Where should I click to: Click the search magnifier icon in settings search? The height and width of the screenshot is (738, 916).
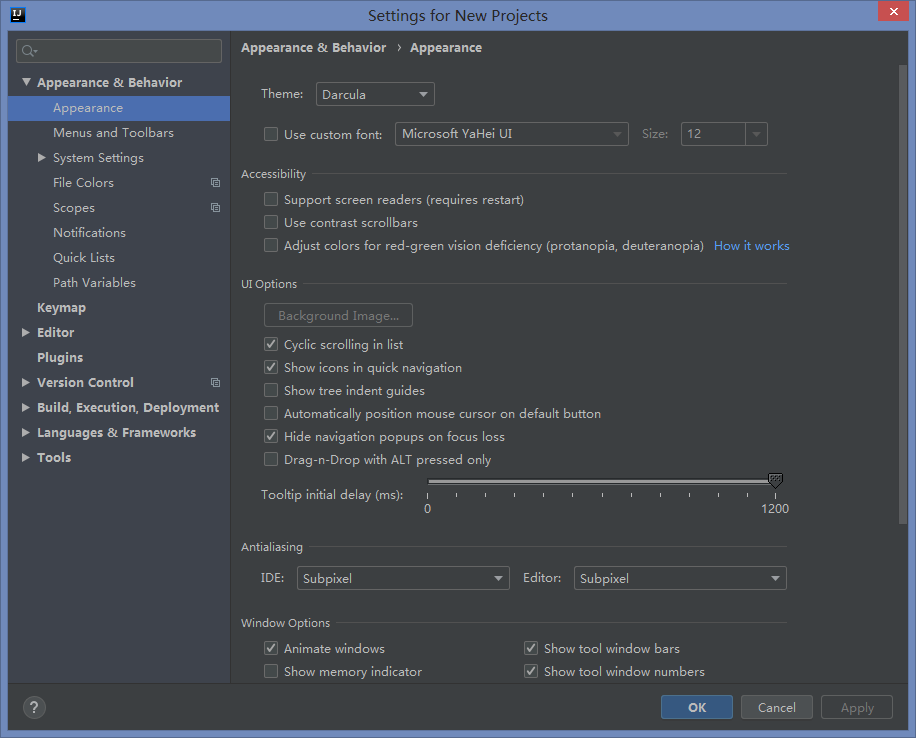pos(28,51)
